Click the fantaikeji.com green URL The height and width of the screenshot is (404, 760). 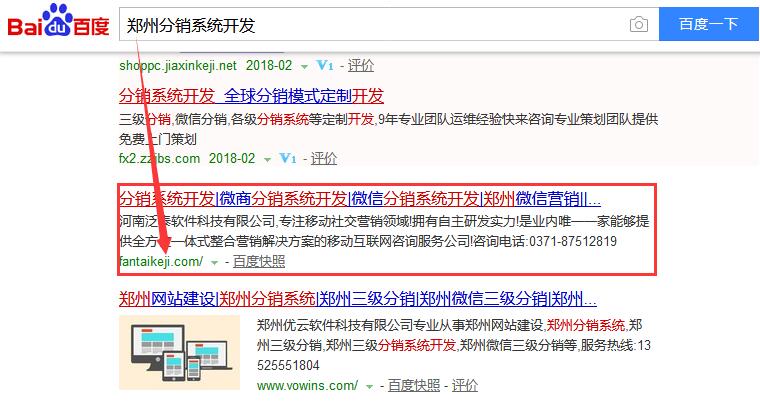[160, 261]
